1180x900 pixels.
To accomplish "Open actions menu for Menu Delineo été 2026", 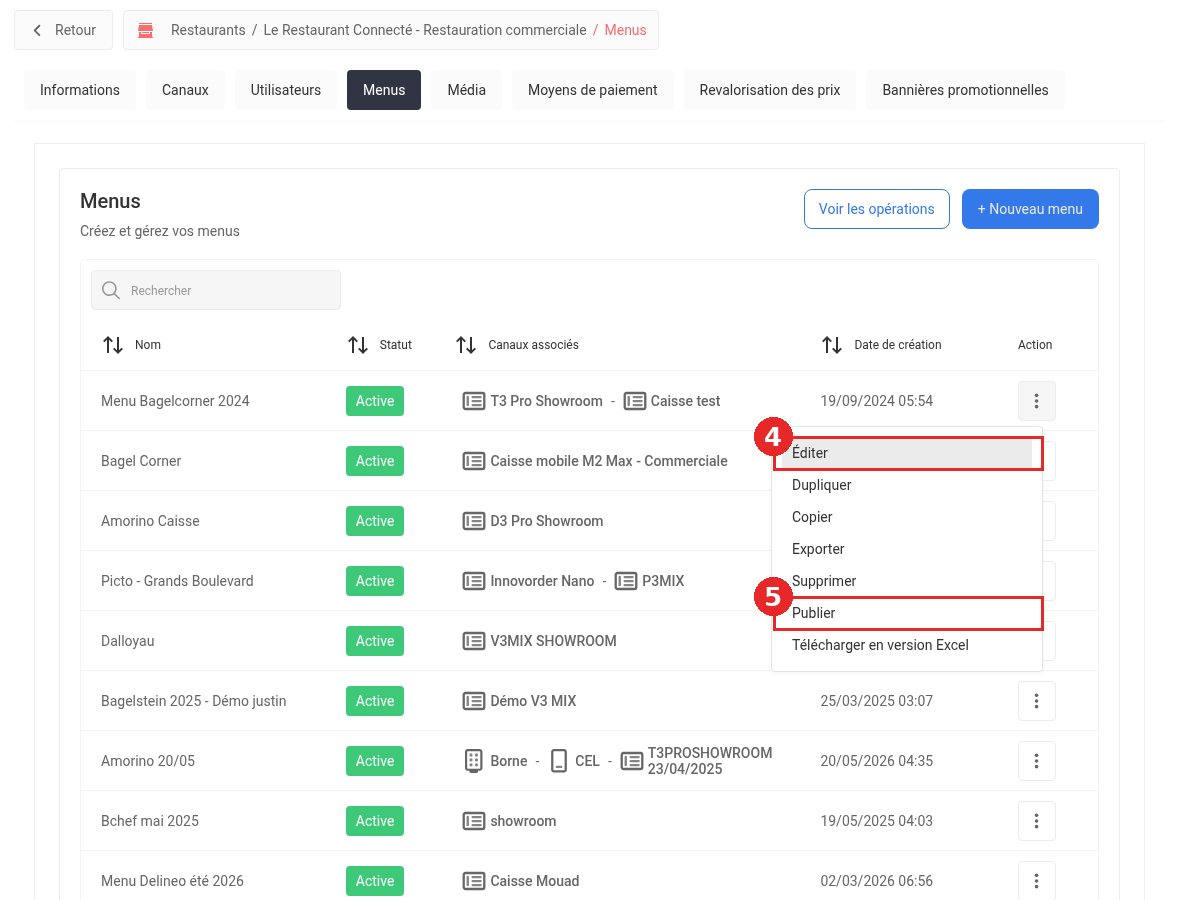I will click(1036, 880).
